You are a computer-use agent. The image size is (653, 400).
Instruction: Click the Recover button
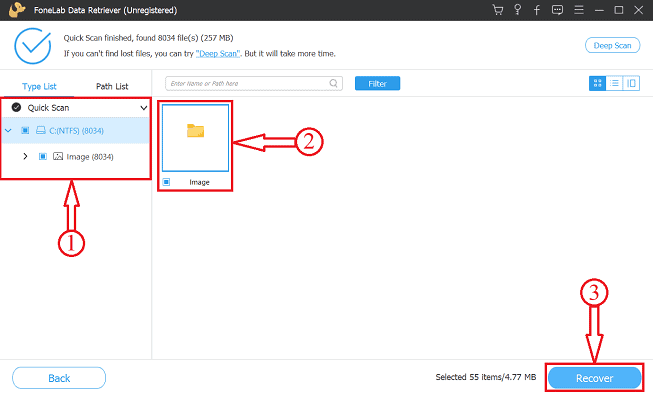[594, 378]
